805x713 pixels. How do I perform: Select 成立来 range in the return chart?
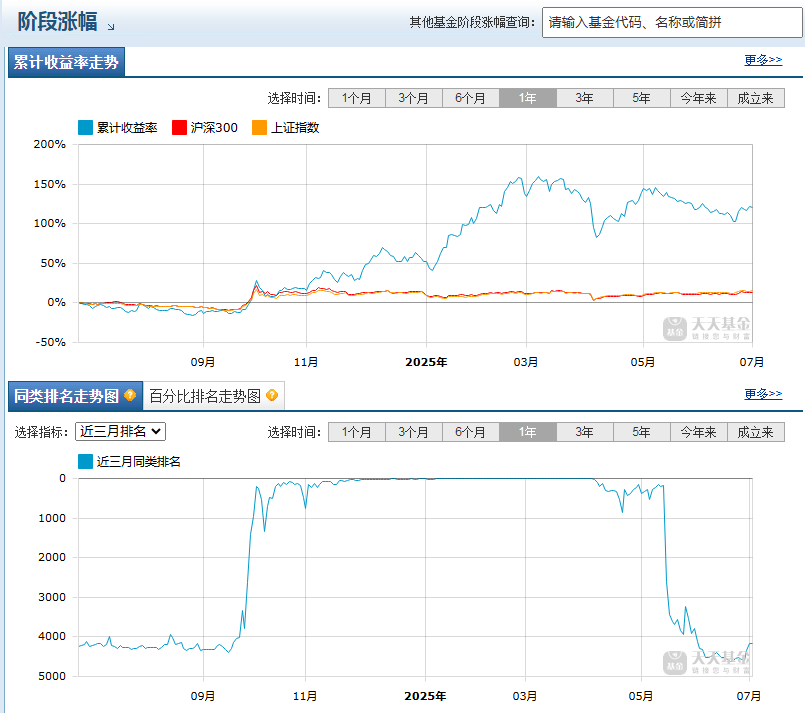pos(756,98)
